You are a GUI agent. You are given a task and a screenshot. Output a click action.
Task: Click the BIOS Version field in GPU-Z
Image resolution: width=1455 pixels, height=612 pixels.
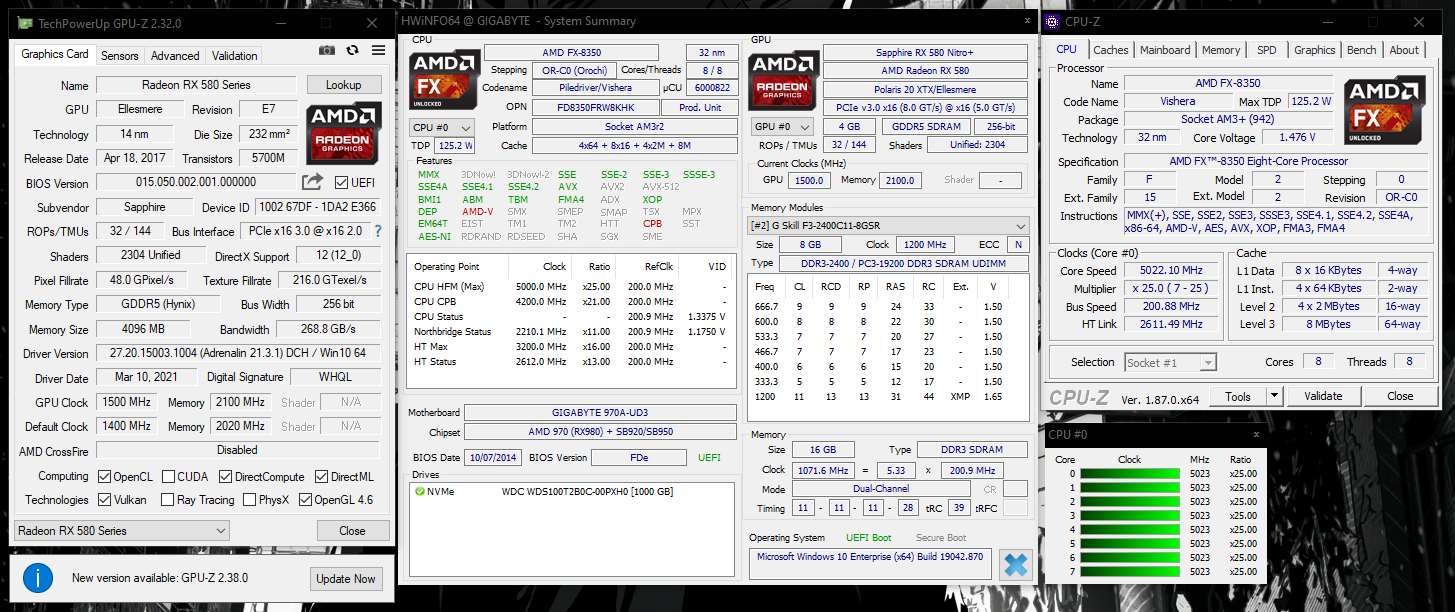pos(196,182)
